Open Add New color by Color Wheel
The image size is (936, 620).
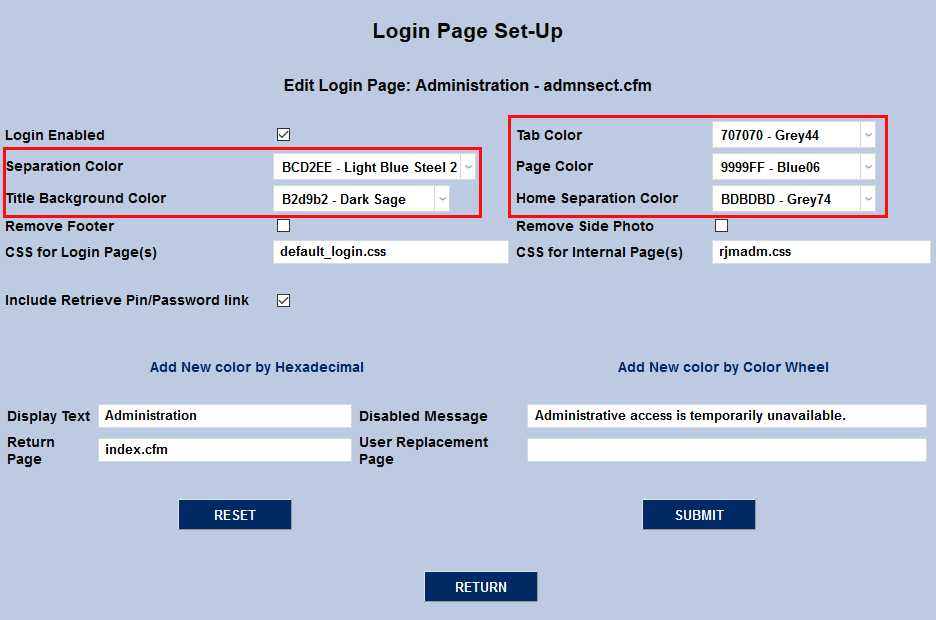pos(723,367)
